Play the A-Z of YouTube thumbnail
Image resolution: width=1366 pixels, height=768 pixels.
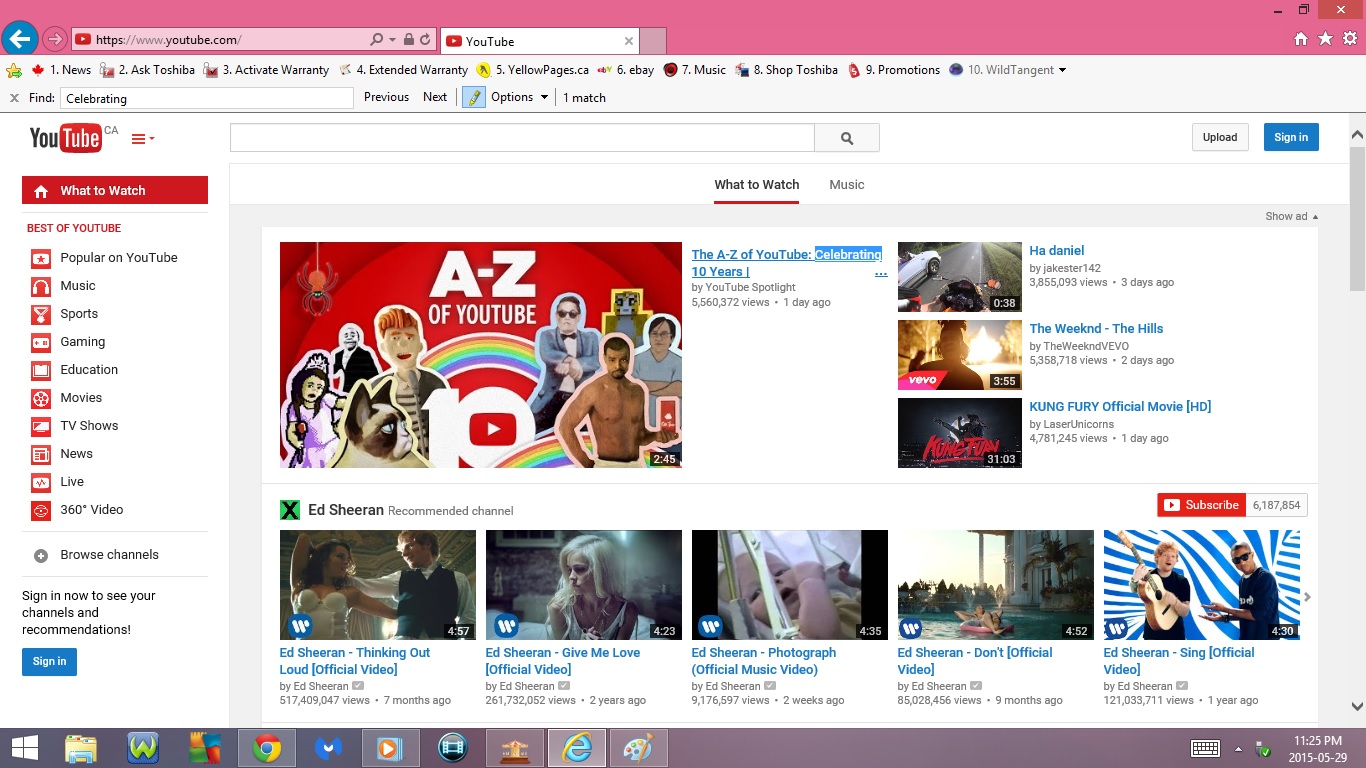(x=481, y=355)
